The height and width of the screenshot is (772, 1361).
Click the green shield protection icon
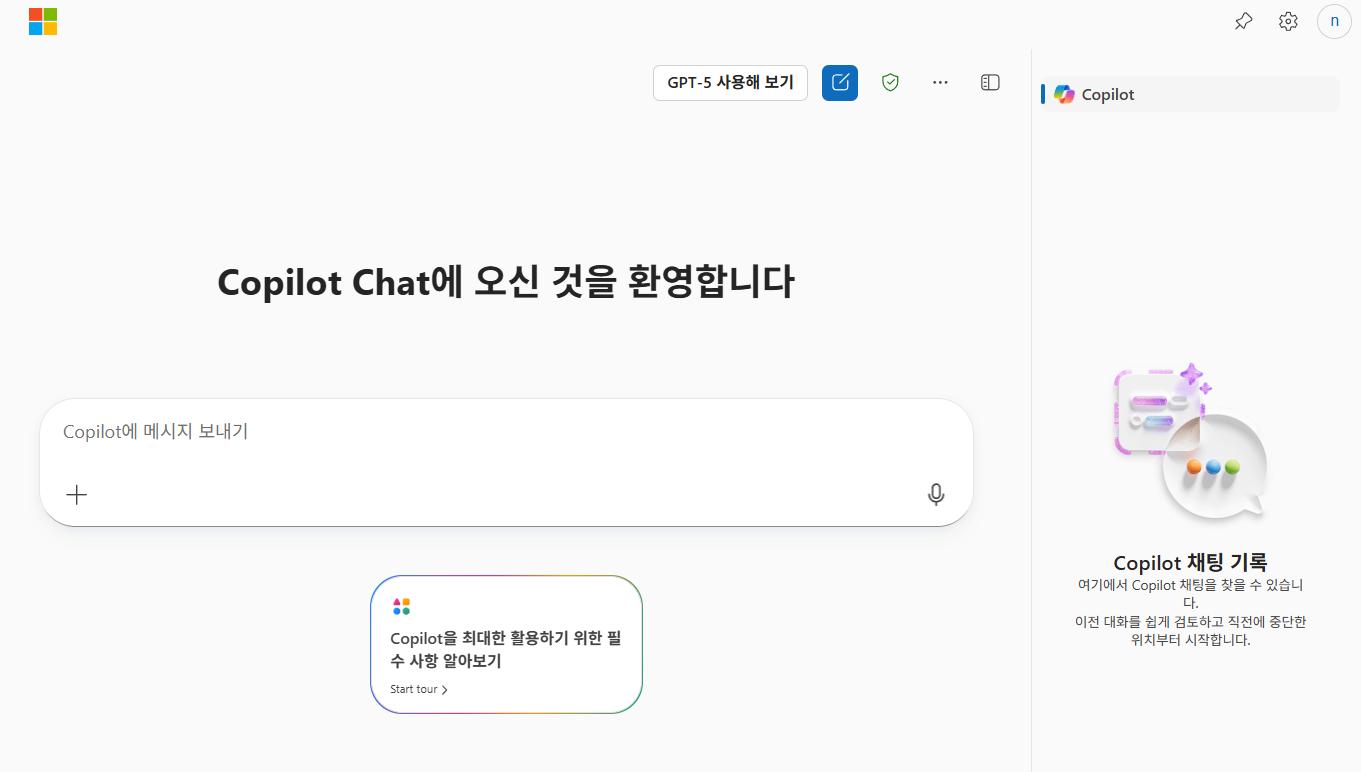tap(890, 83)
